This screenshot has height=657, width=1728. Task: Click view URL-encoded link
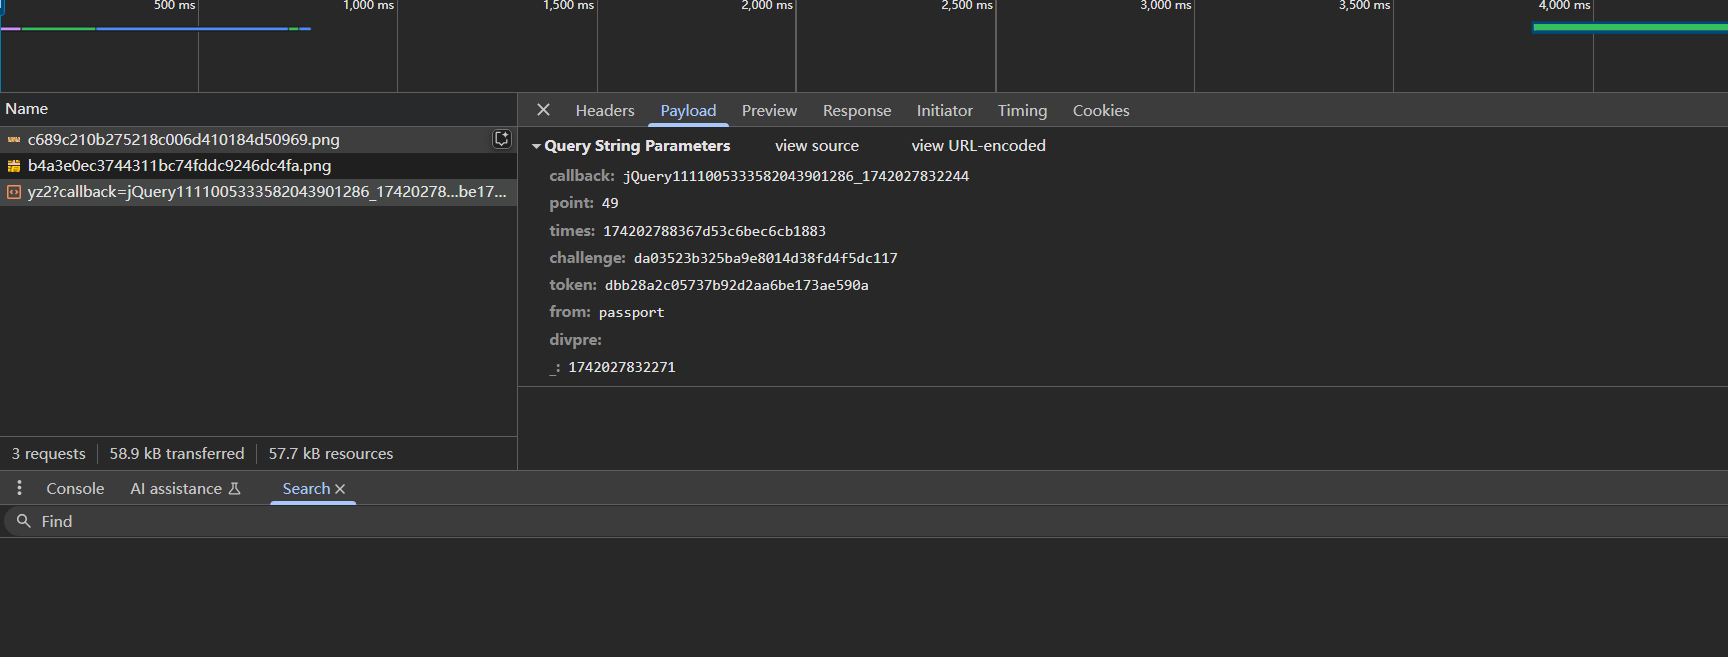coord(978,146)
